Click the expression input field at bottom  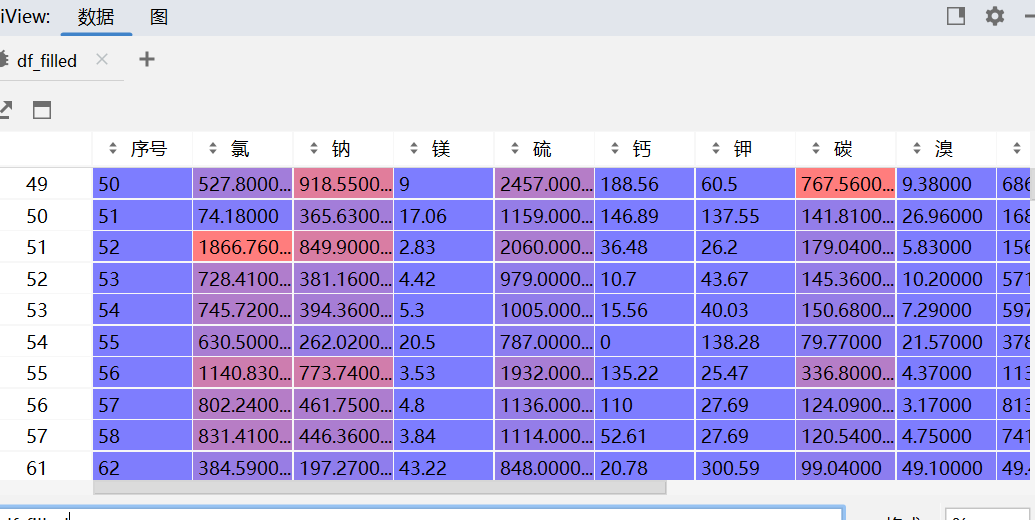pyautogui.click(x=421, y=514)
